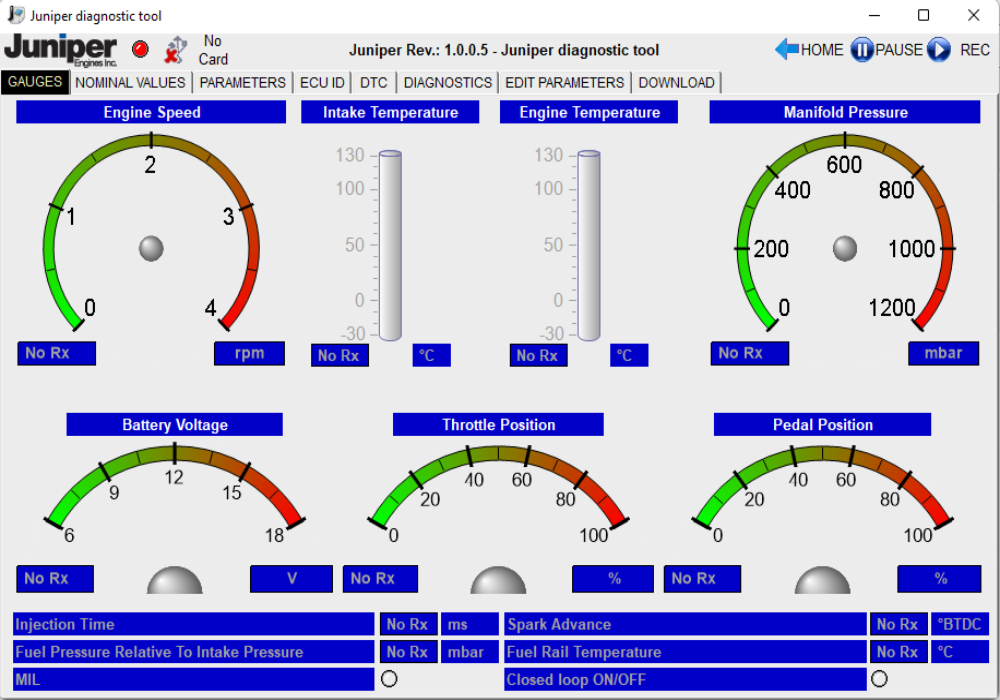Click the HOME text label

coord(820,49)
